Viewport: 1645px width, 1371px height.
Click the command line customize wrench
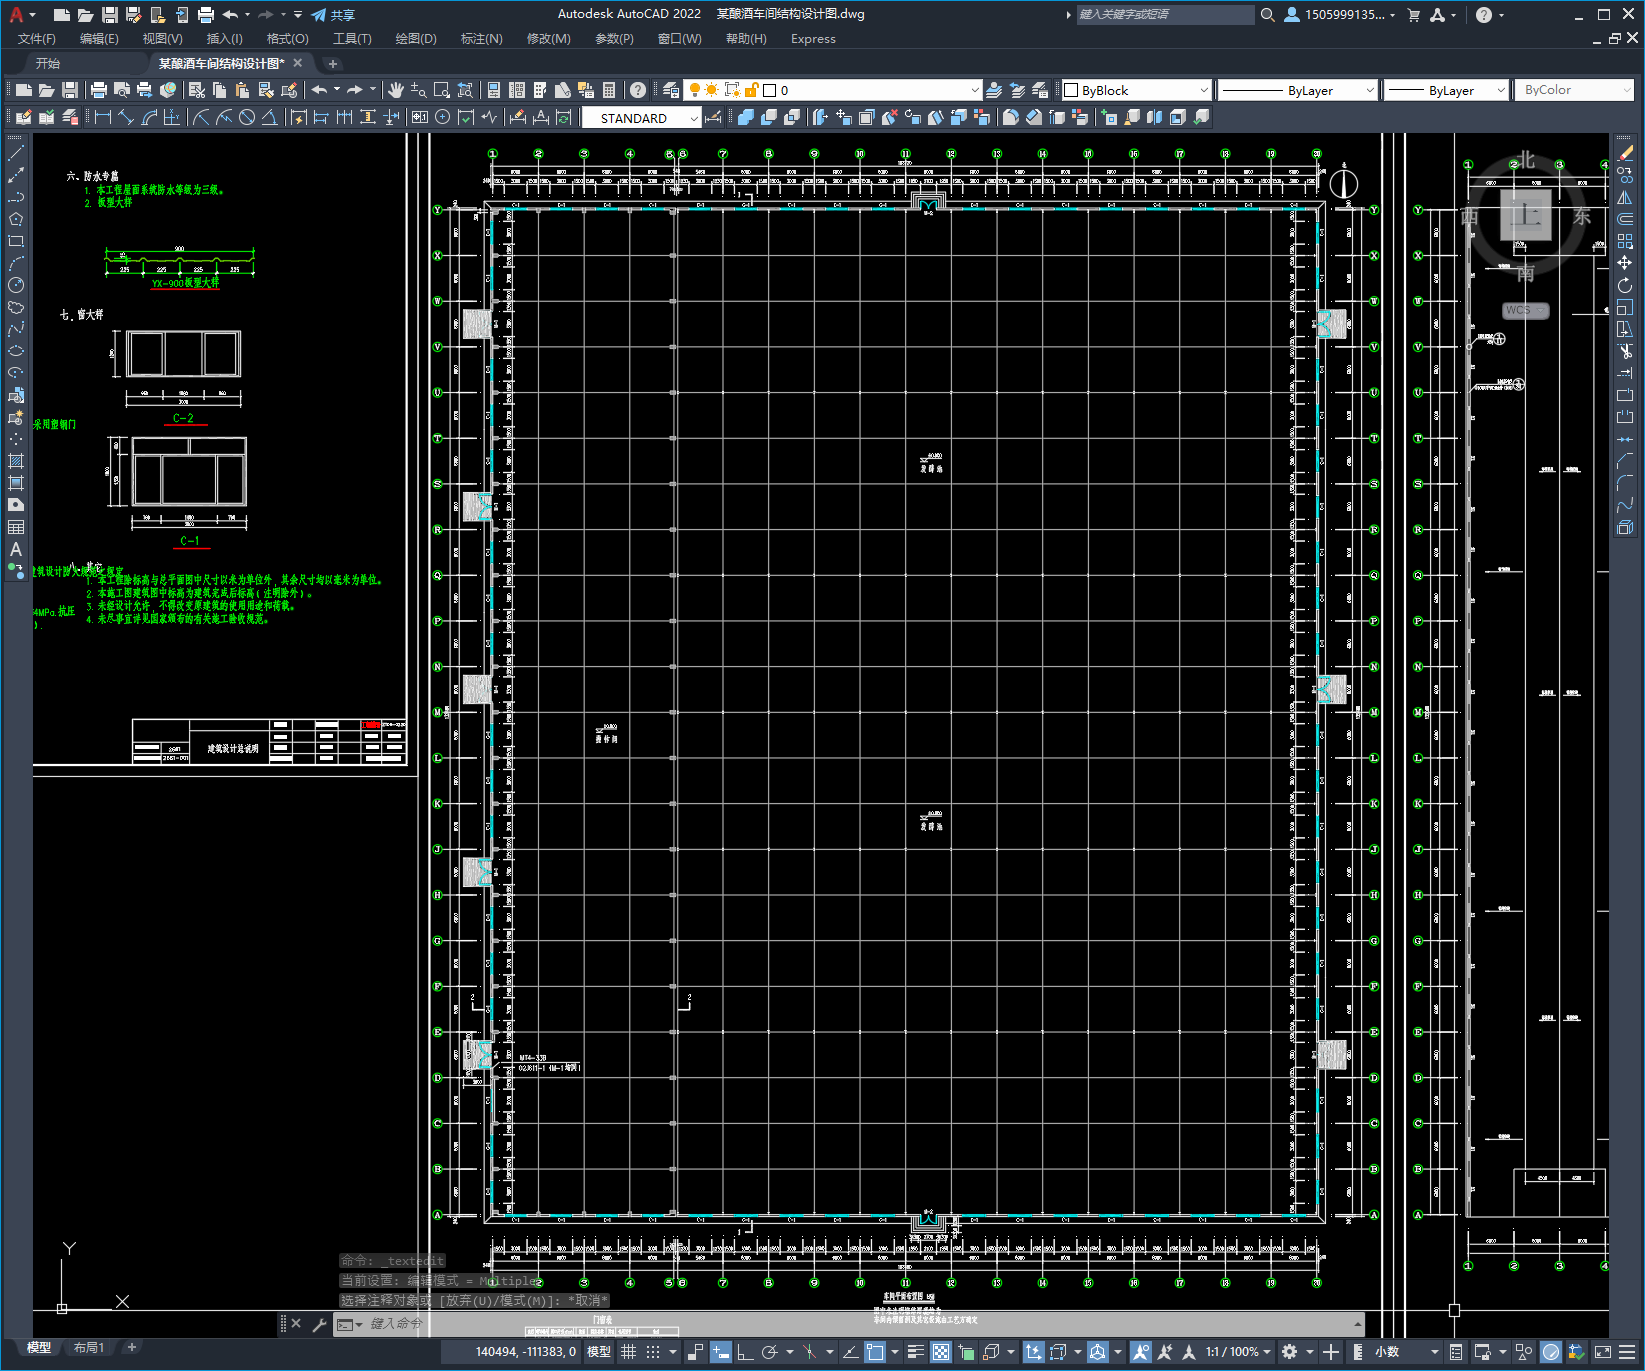(x=319, y=1324)
